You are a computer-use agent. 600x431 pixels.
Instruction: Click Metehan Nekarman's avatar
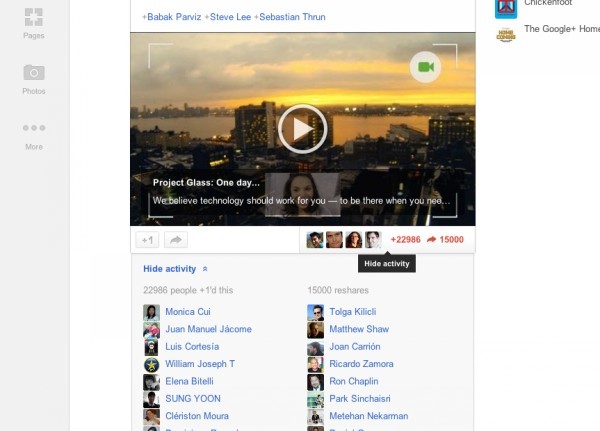[316, 417]
